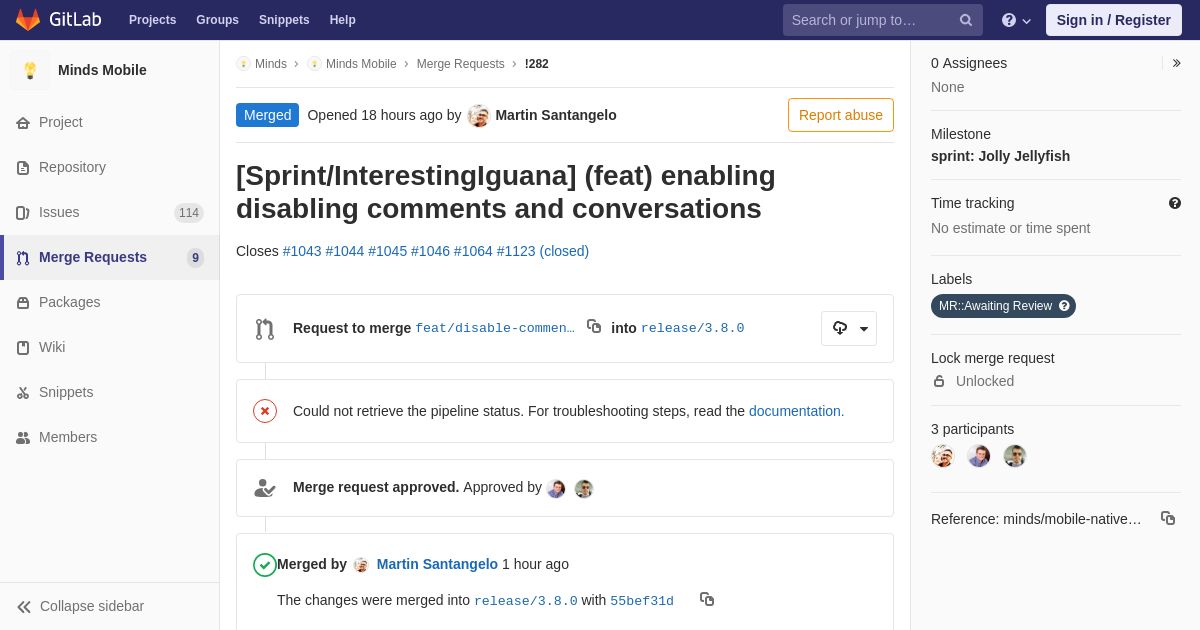
Task: Click the search magnifier icon
Action: point(966,20)
